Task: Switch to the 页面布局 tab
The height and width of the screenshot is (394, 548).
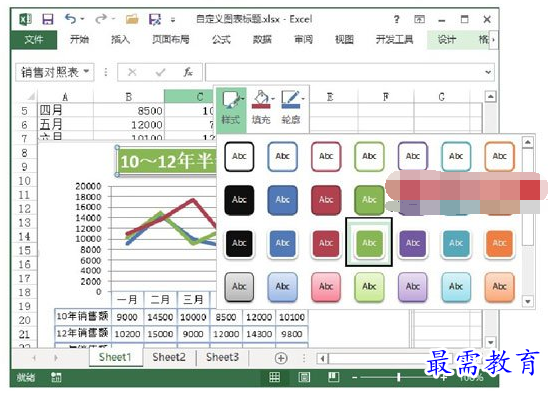Action: (171, 40)
